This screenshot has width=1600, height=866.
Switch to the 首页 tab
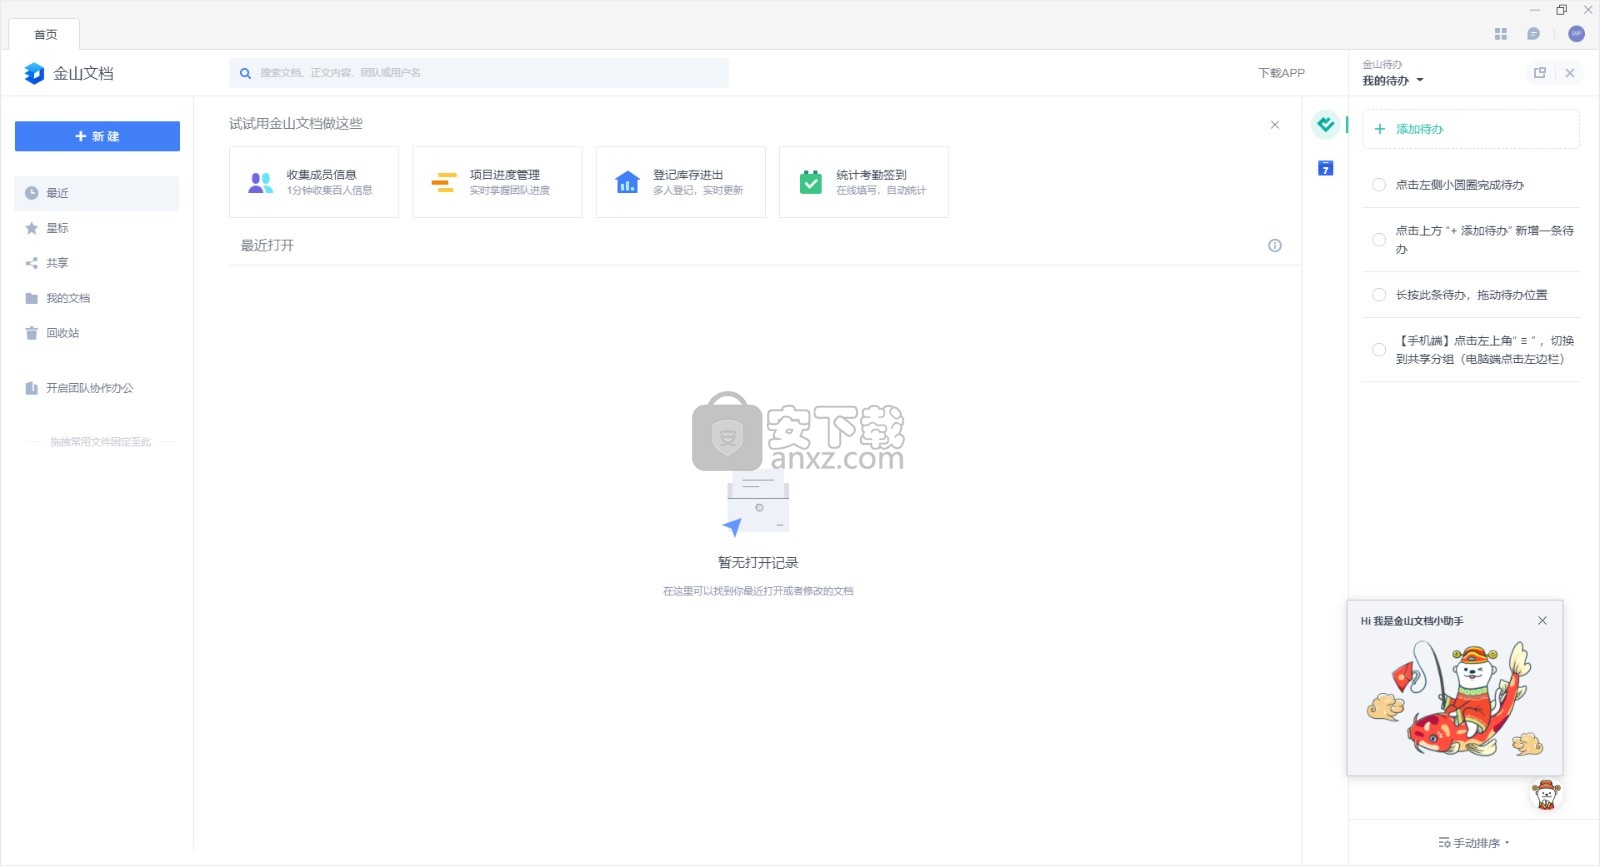(45, 35)
